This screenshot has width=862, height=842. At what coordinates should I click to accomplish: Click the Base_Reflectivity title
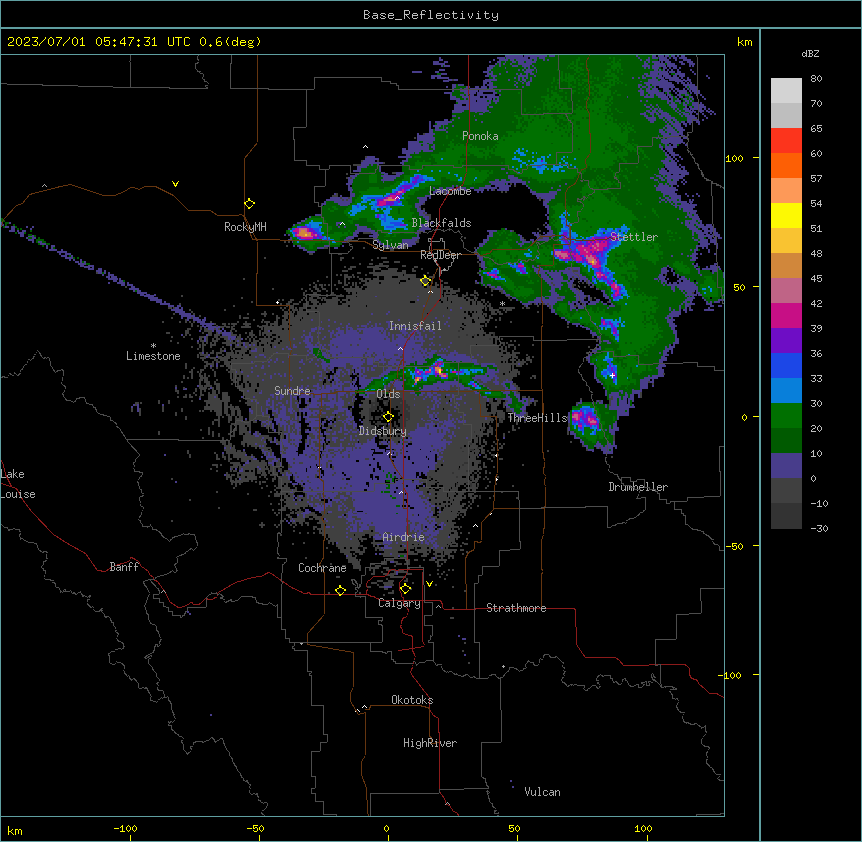coord(431,15)
